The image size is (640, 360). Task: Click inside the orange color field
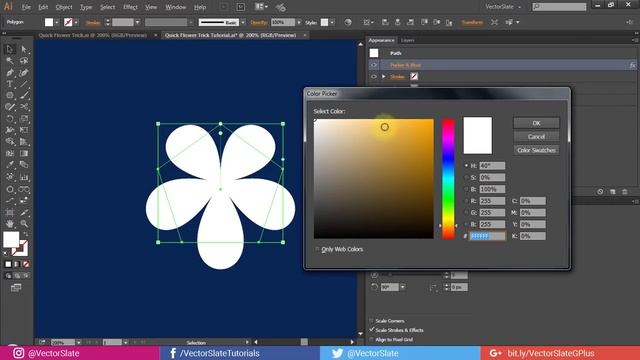click(373, 179)
